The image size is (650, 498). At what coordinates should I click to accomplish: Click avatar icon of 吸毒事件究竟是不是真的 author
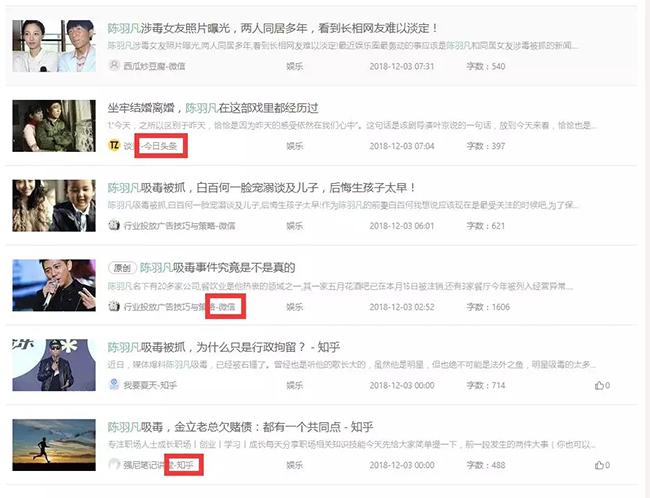[114, 306]
